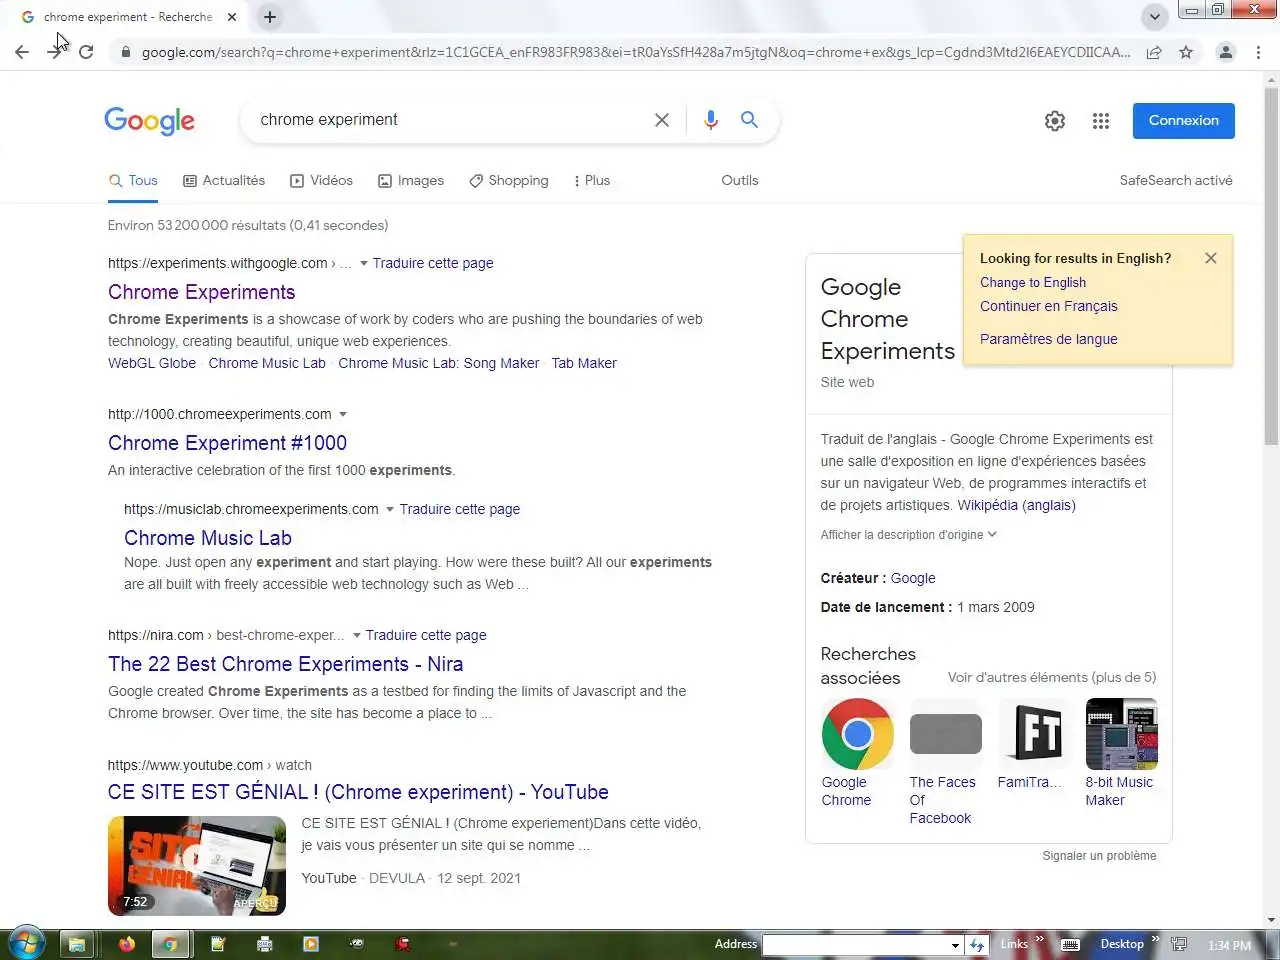
Task: Reload the current page
Action: tap(86, 52)
